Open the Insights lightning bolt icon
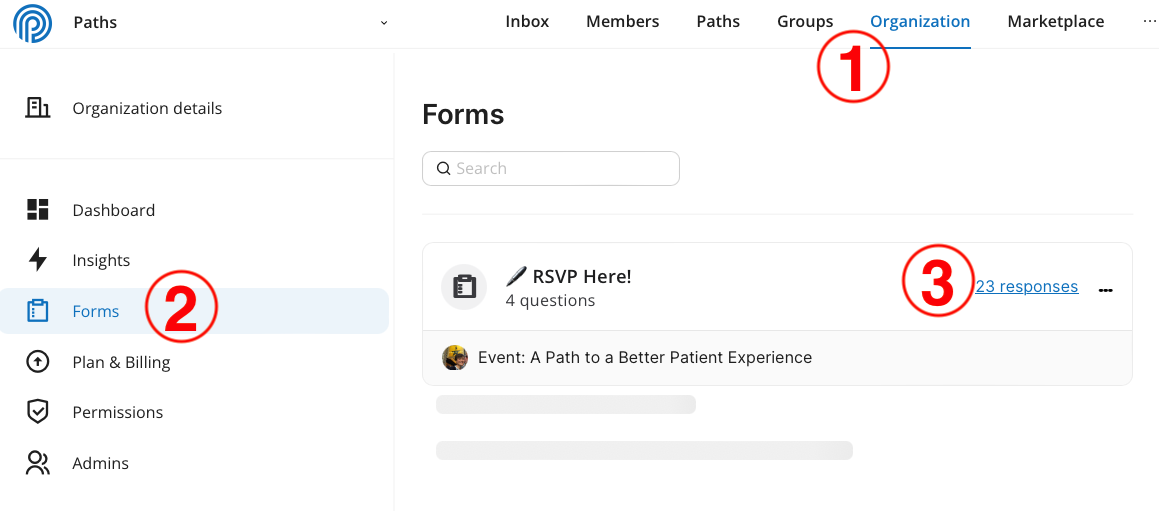Screen dimensions: 1159x511 37,260
